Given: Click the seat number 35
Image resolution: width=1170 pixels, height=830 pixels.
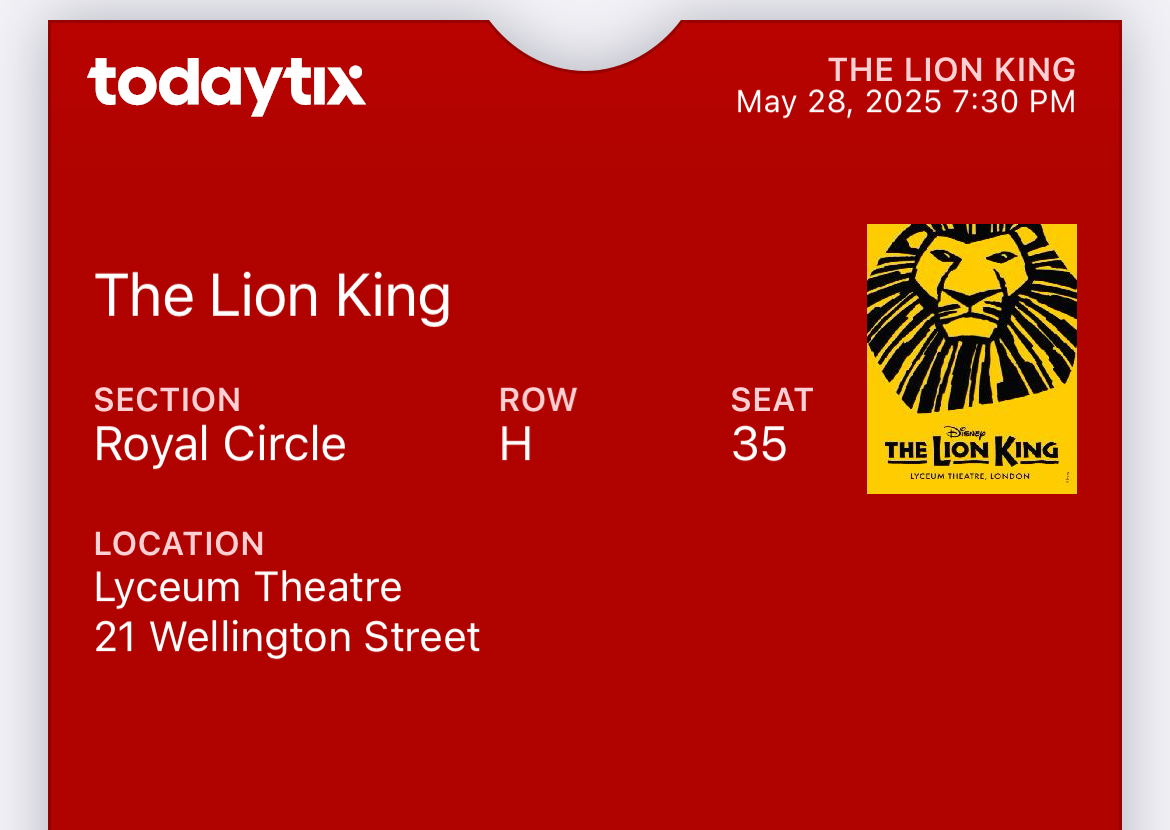Looking at the screenshot, I should (759, 444).
